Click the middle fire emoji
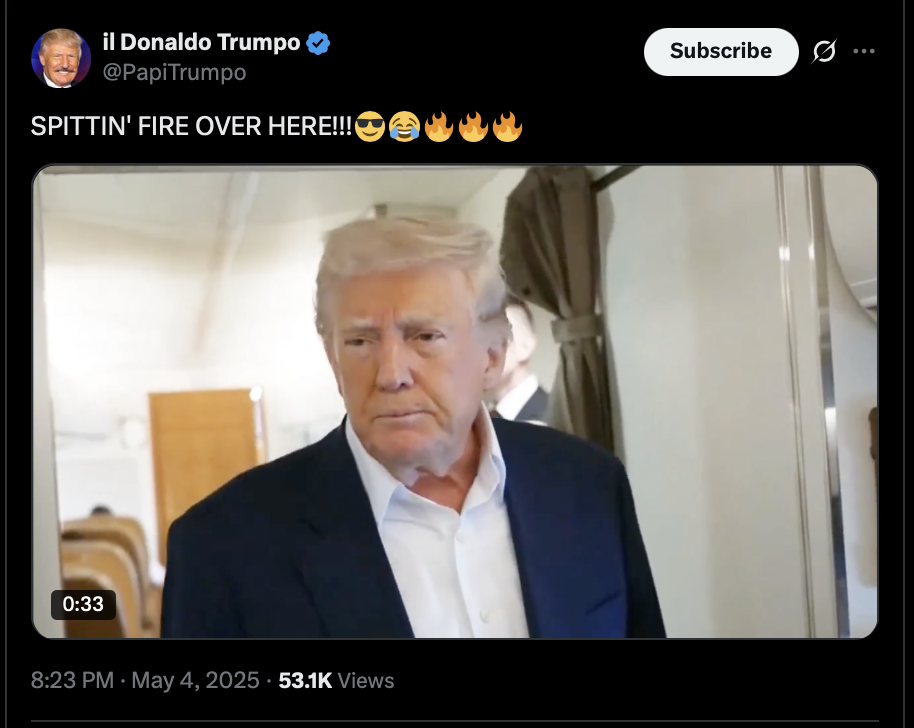The image size is (914, 728). tap(473, 126)
